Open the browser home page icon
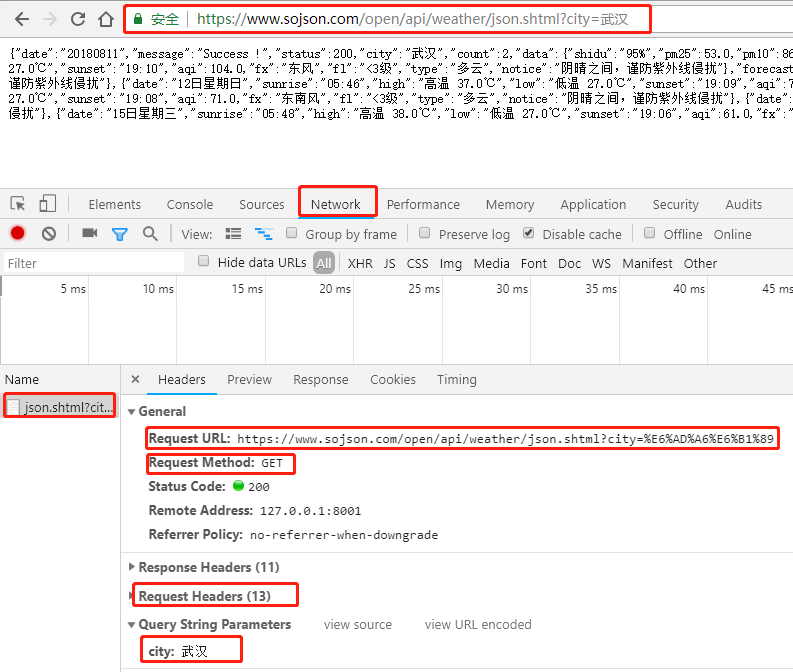 [x=106, y=19]
